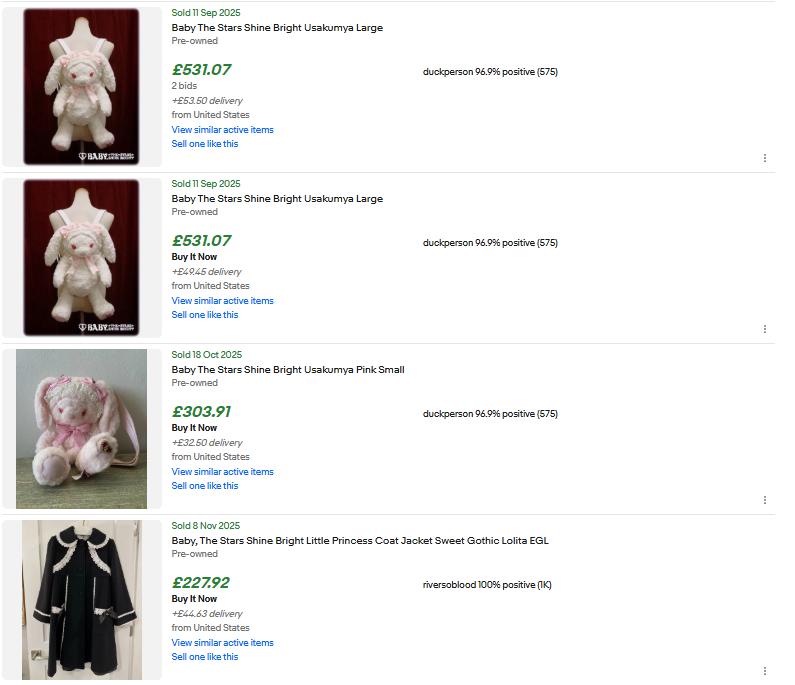This screenshot has height=685, width=795.
Task: Open title of Usakumya Large with 2 bids
Action: pyautogui.click(x=277, y=28)
